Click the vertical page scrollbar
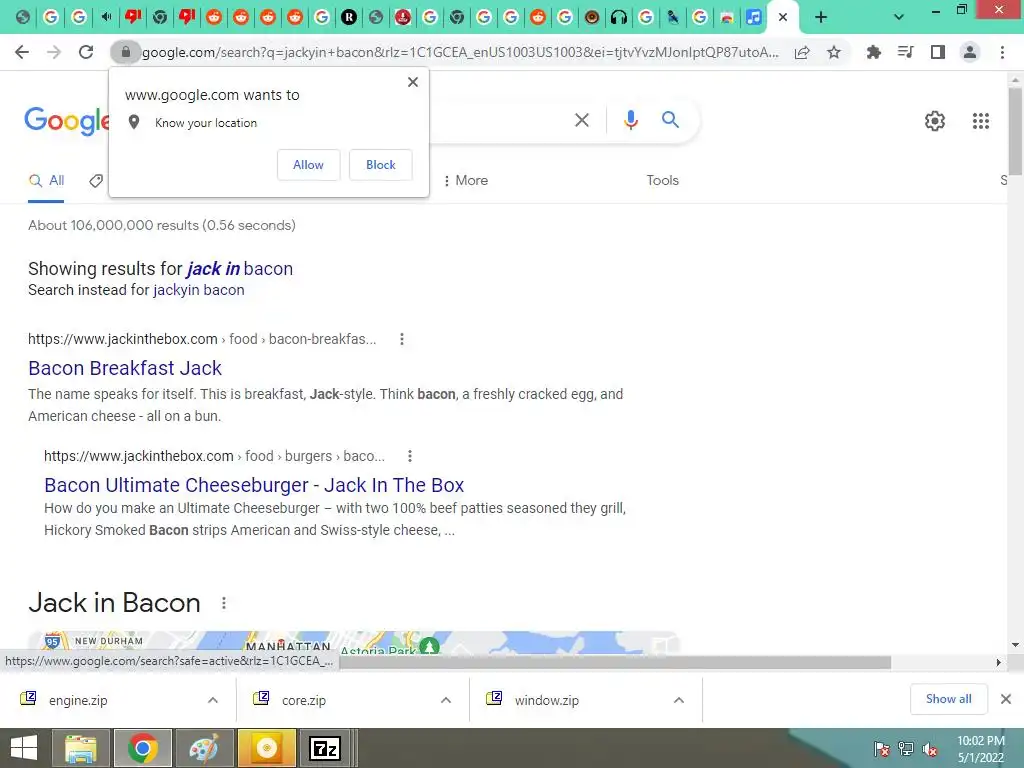Viewport: 1024px width, 768px height. [1015, 131]
